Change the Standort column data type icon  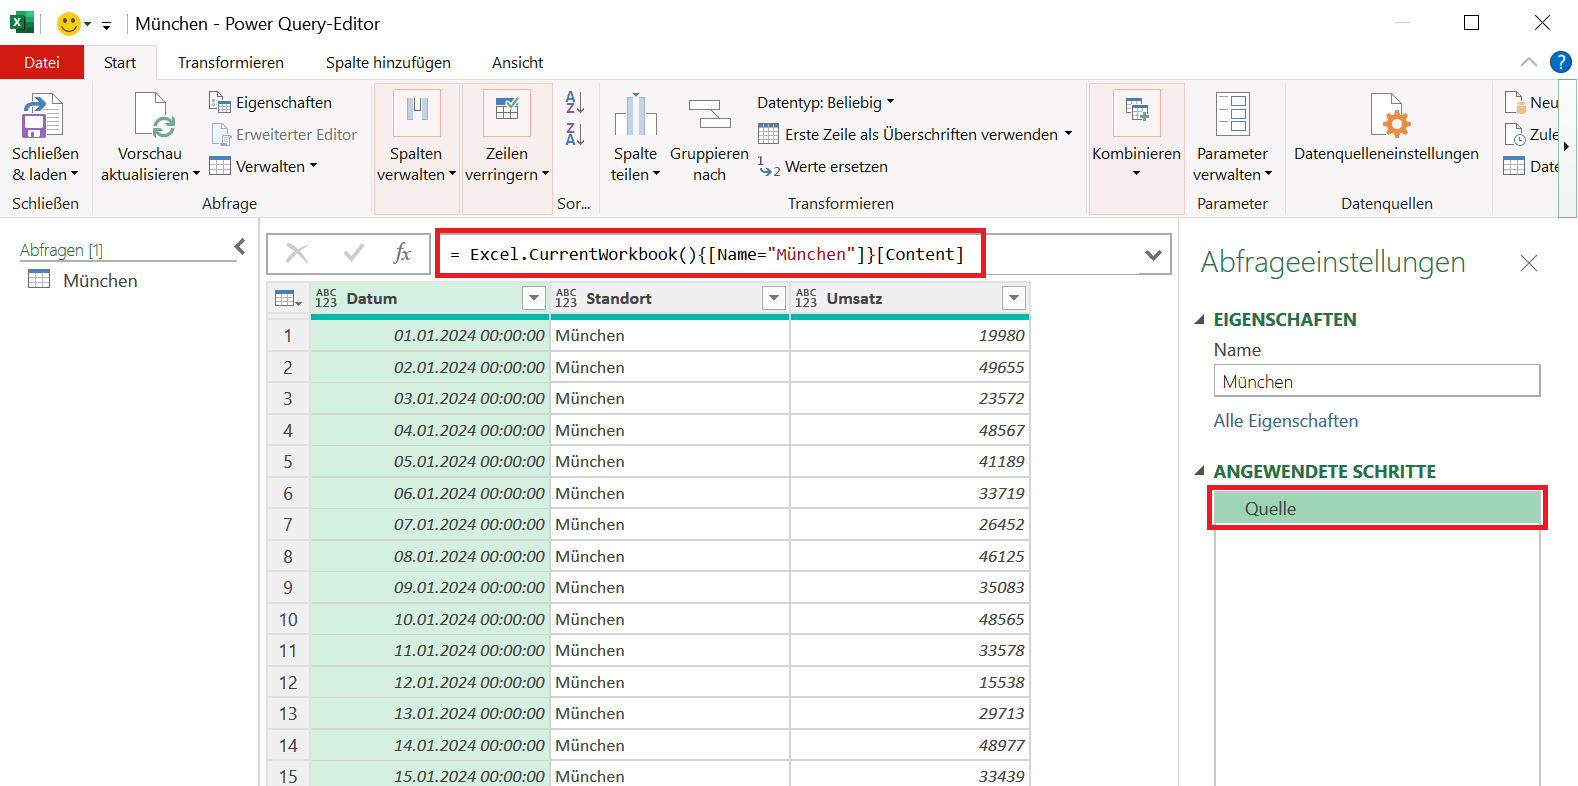click(x=566, y=298)
